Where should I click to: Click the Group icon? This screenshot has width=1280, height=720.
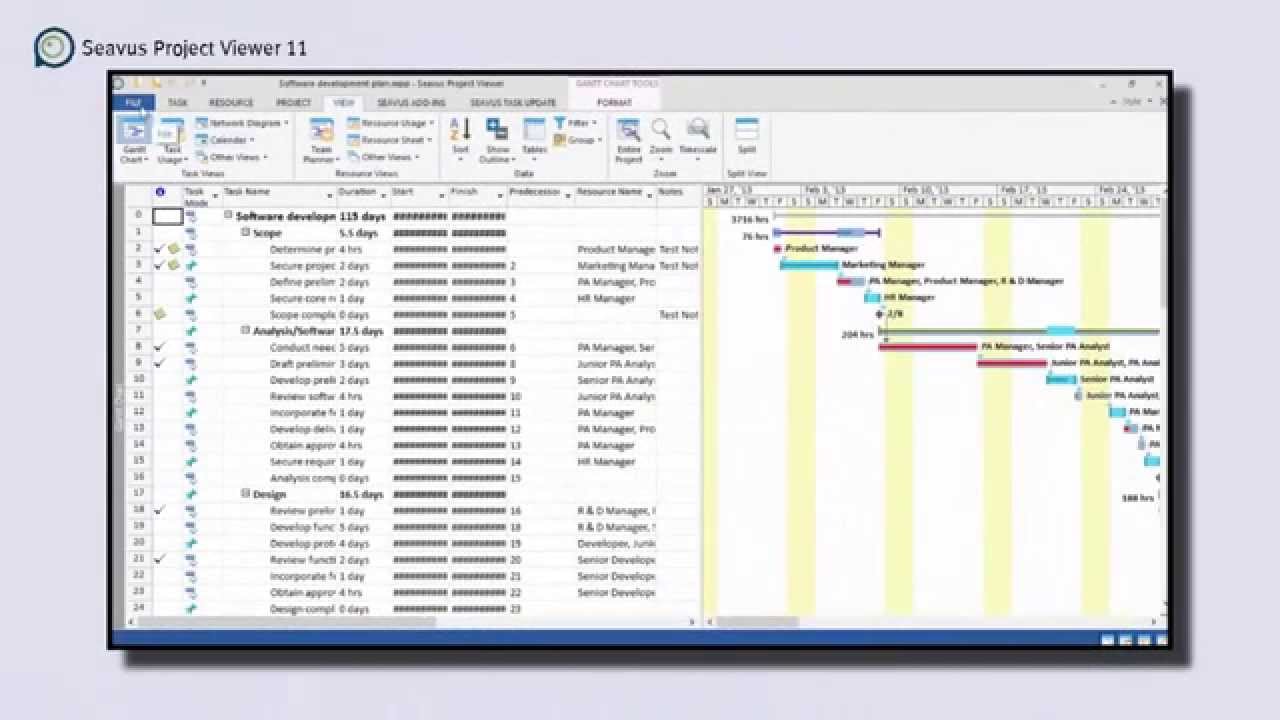click(x=560, y=140)
